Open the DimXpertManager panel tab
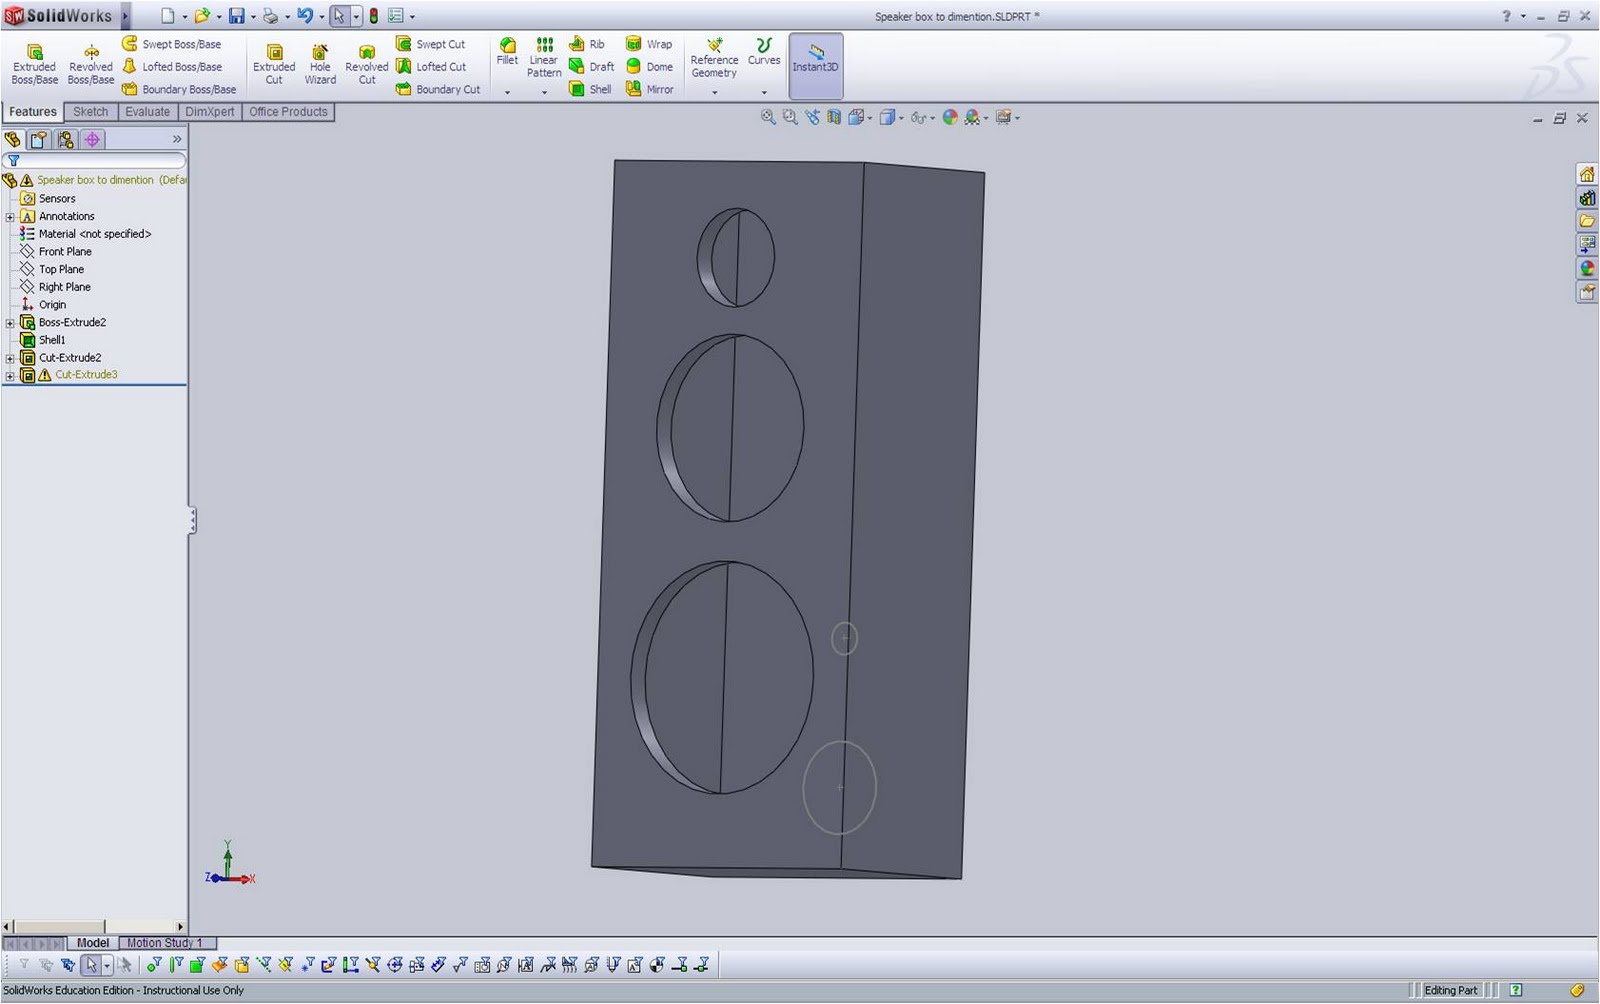 tap(92, 140)
